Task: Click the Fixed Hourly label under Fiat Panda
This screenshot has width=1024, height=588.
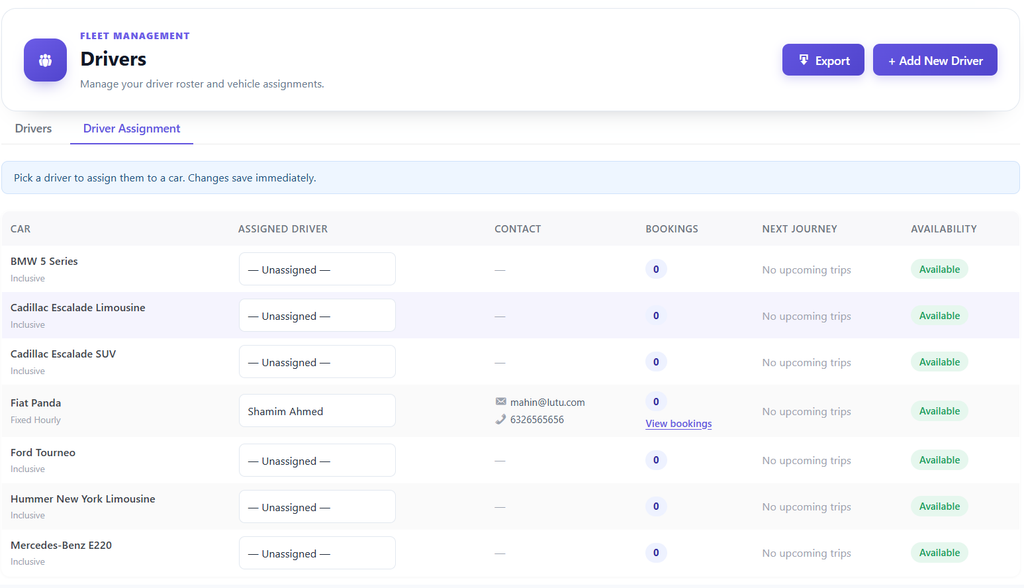Action: tap(35, 420)
